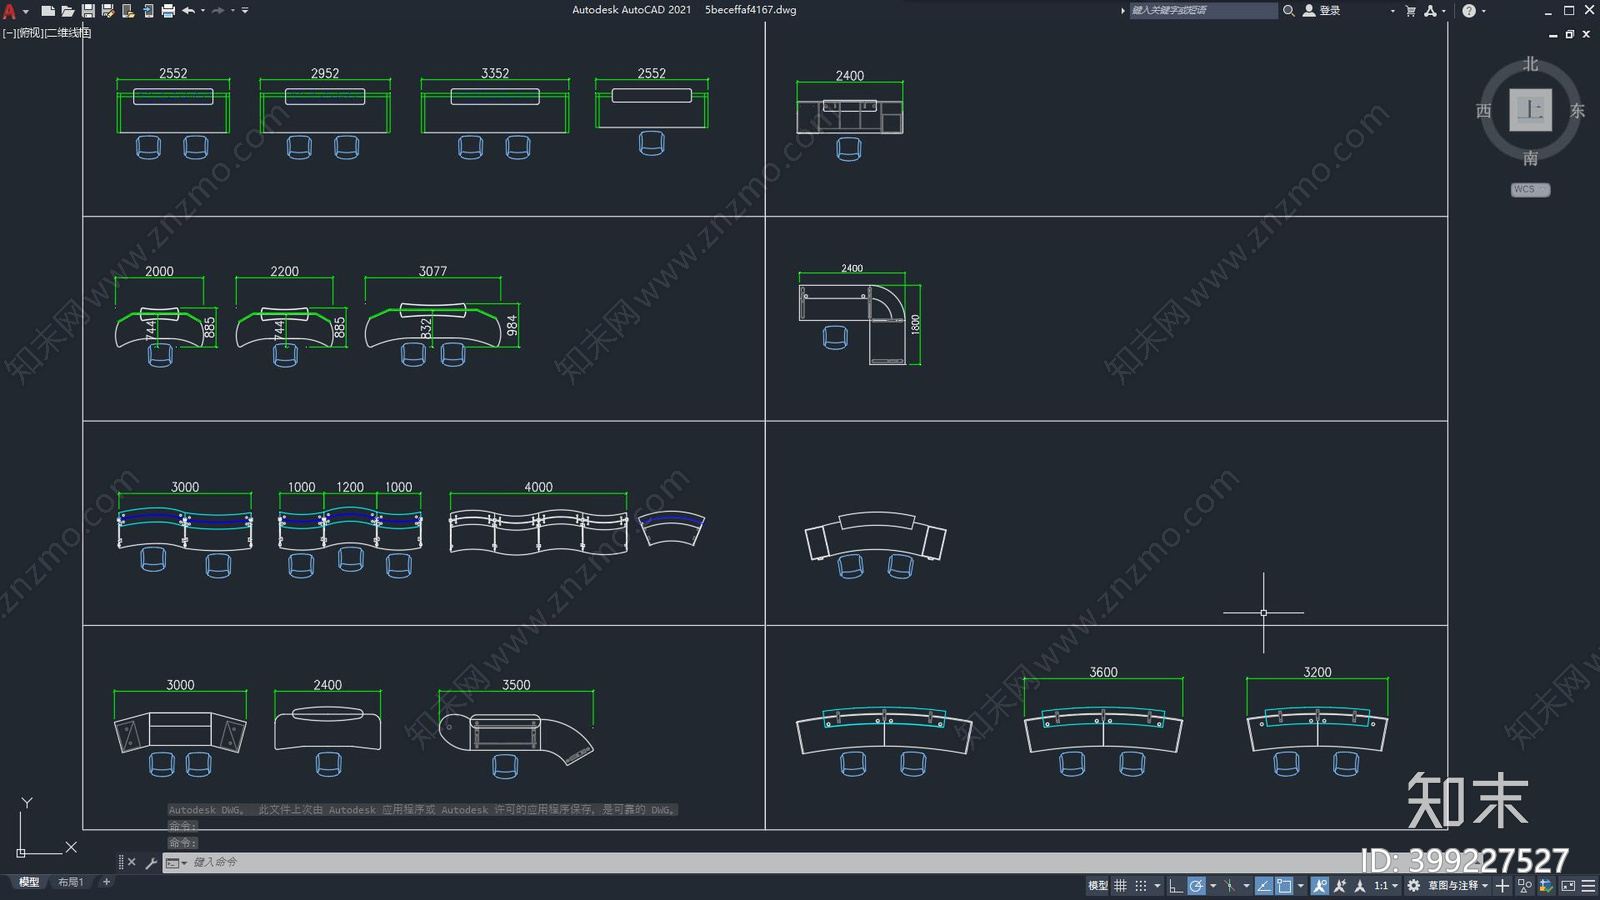Open the workspace switching gear icon
The image size is (1600, 900).
click(1413, 886)
